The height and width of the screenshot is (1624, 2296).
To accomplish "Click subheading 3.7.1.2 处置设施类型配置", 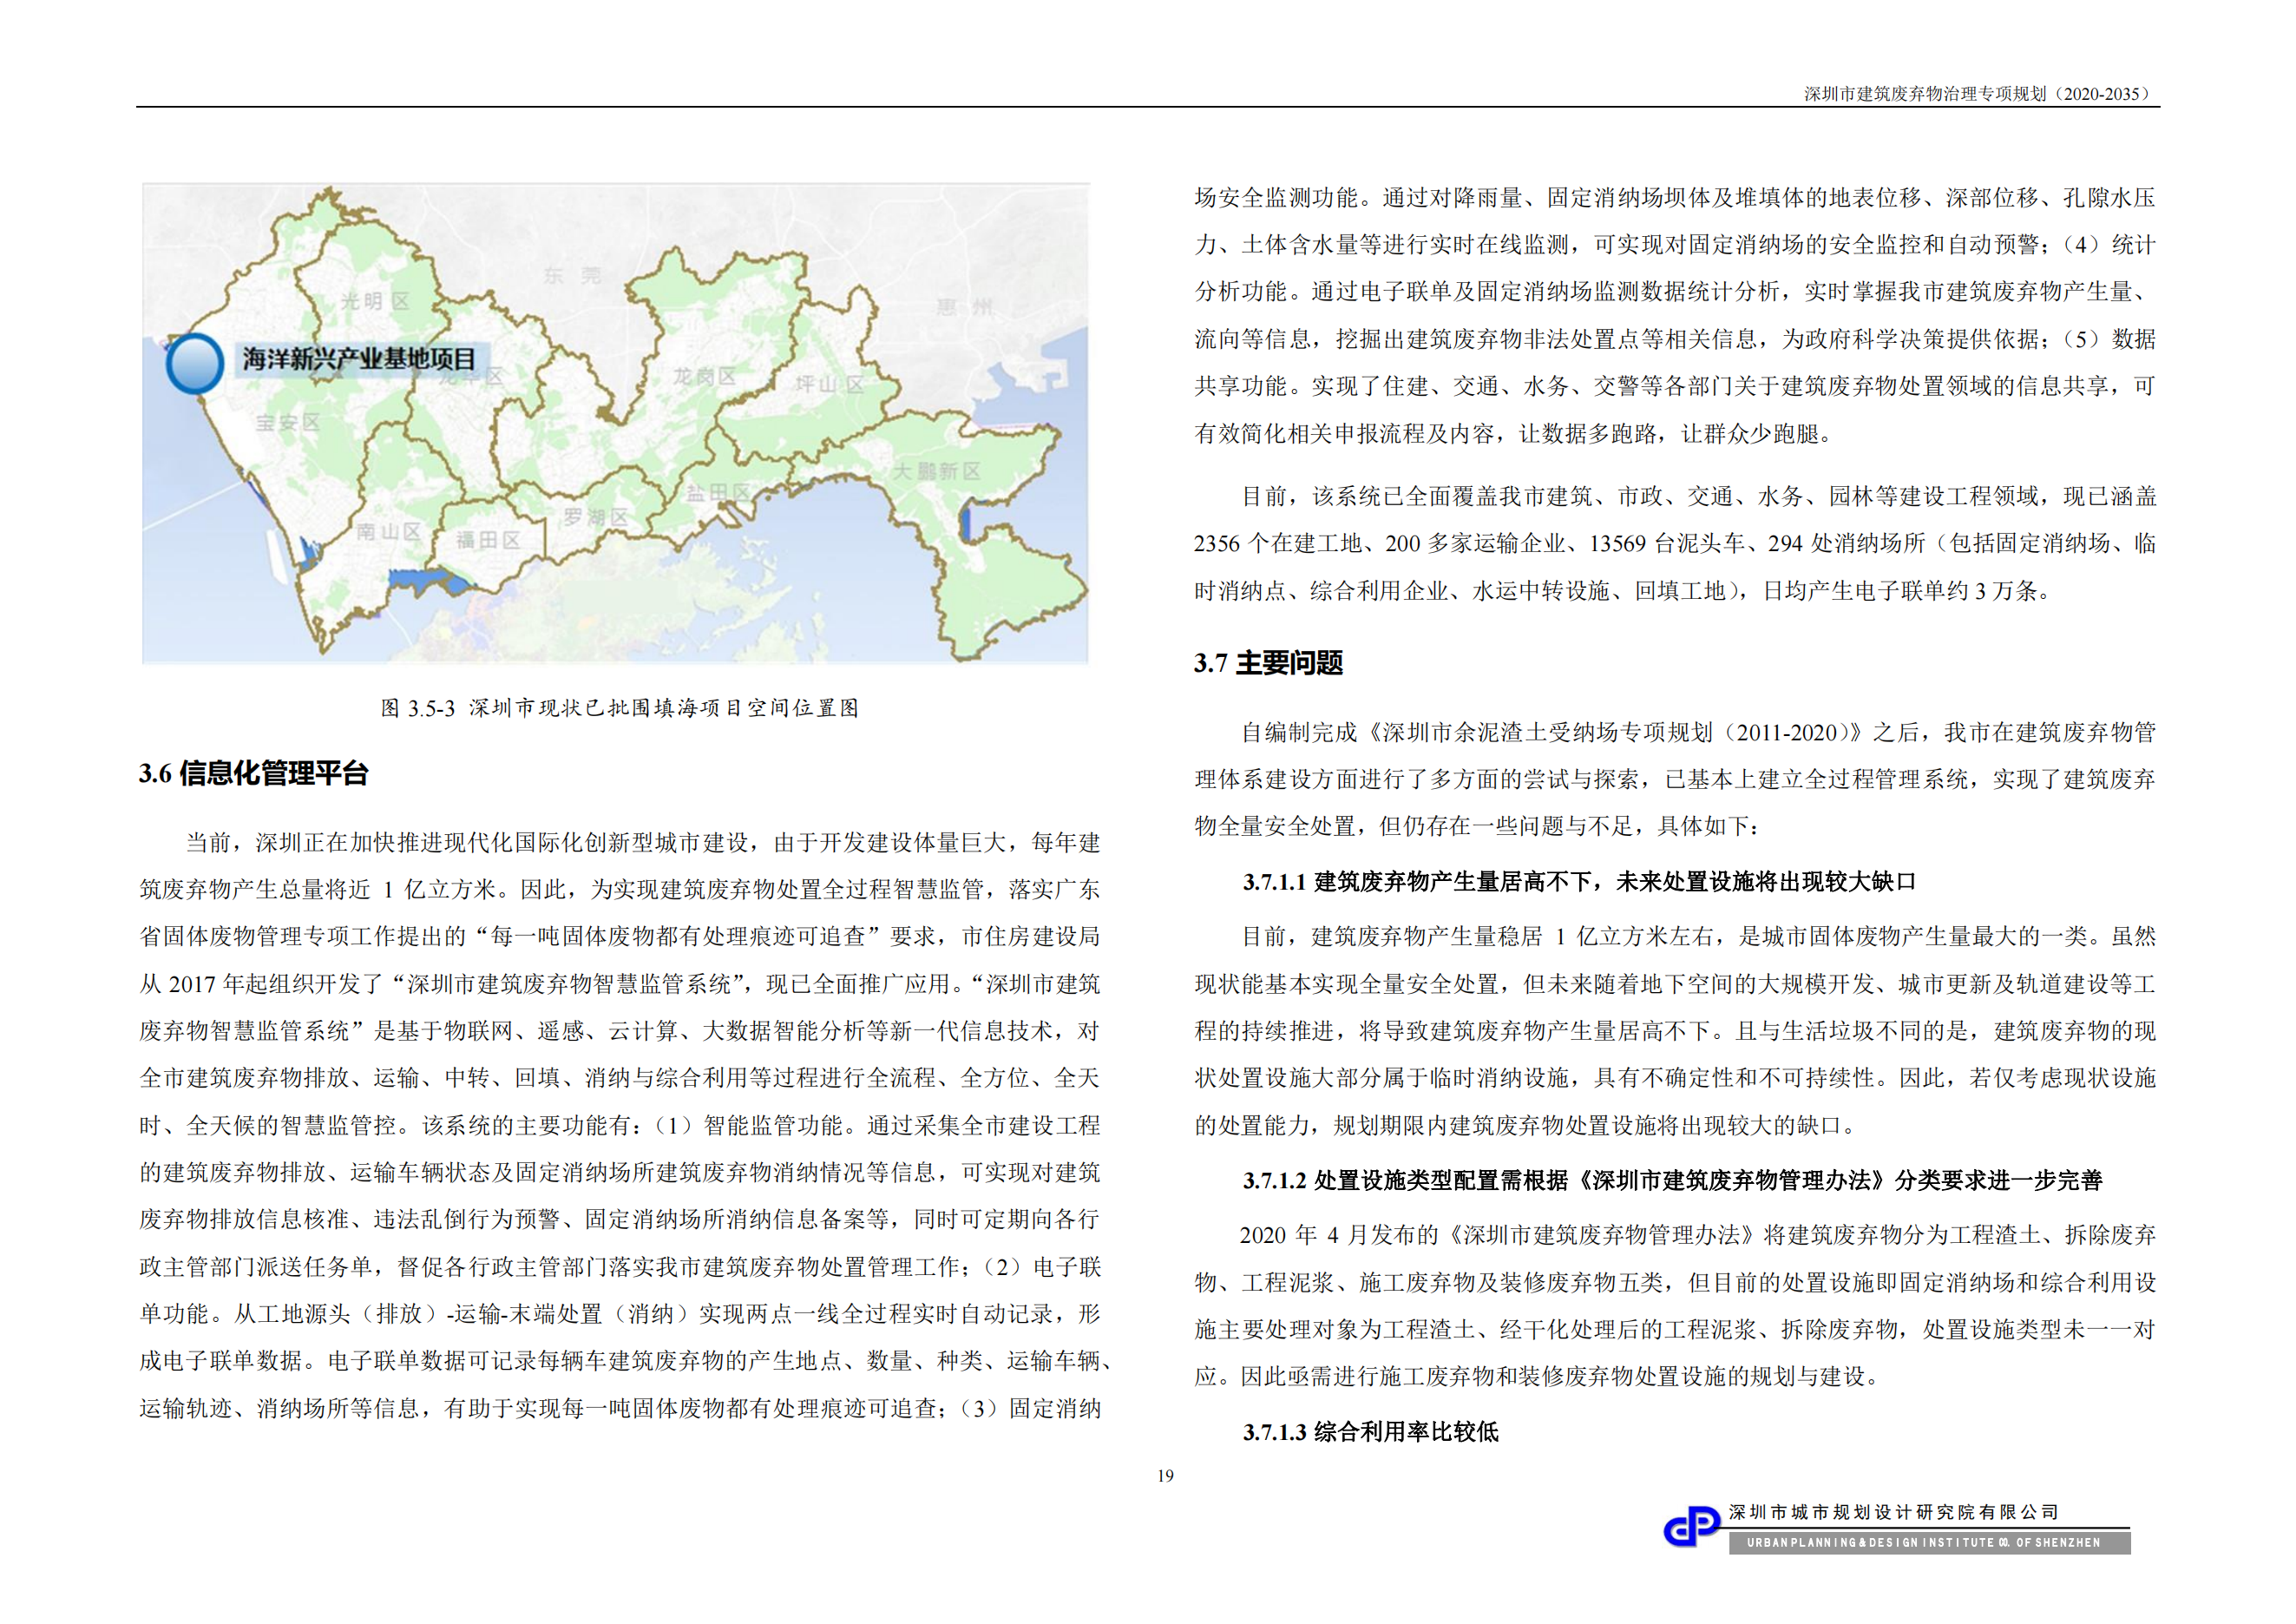I will click(x=1672, y=1181).
